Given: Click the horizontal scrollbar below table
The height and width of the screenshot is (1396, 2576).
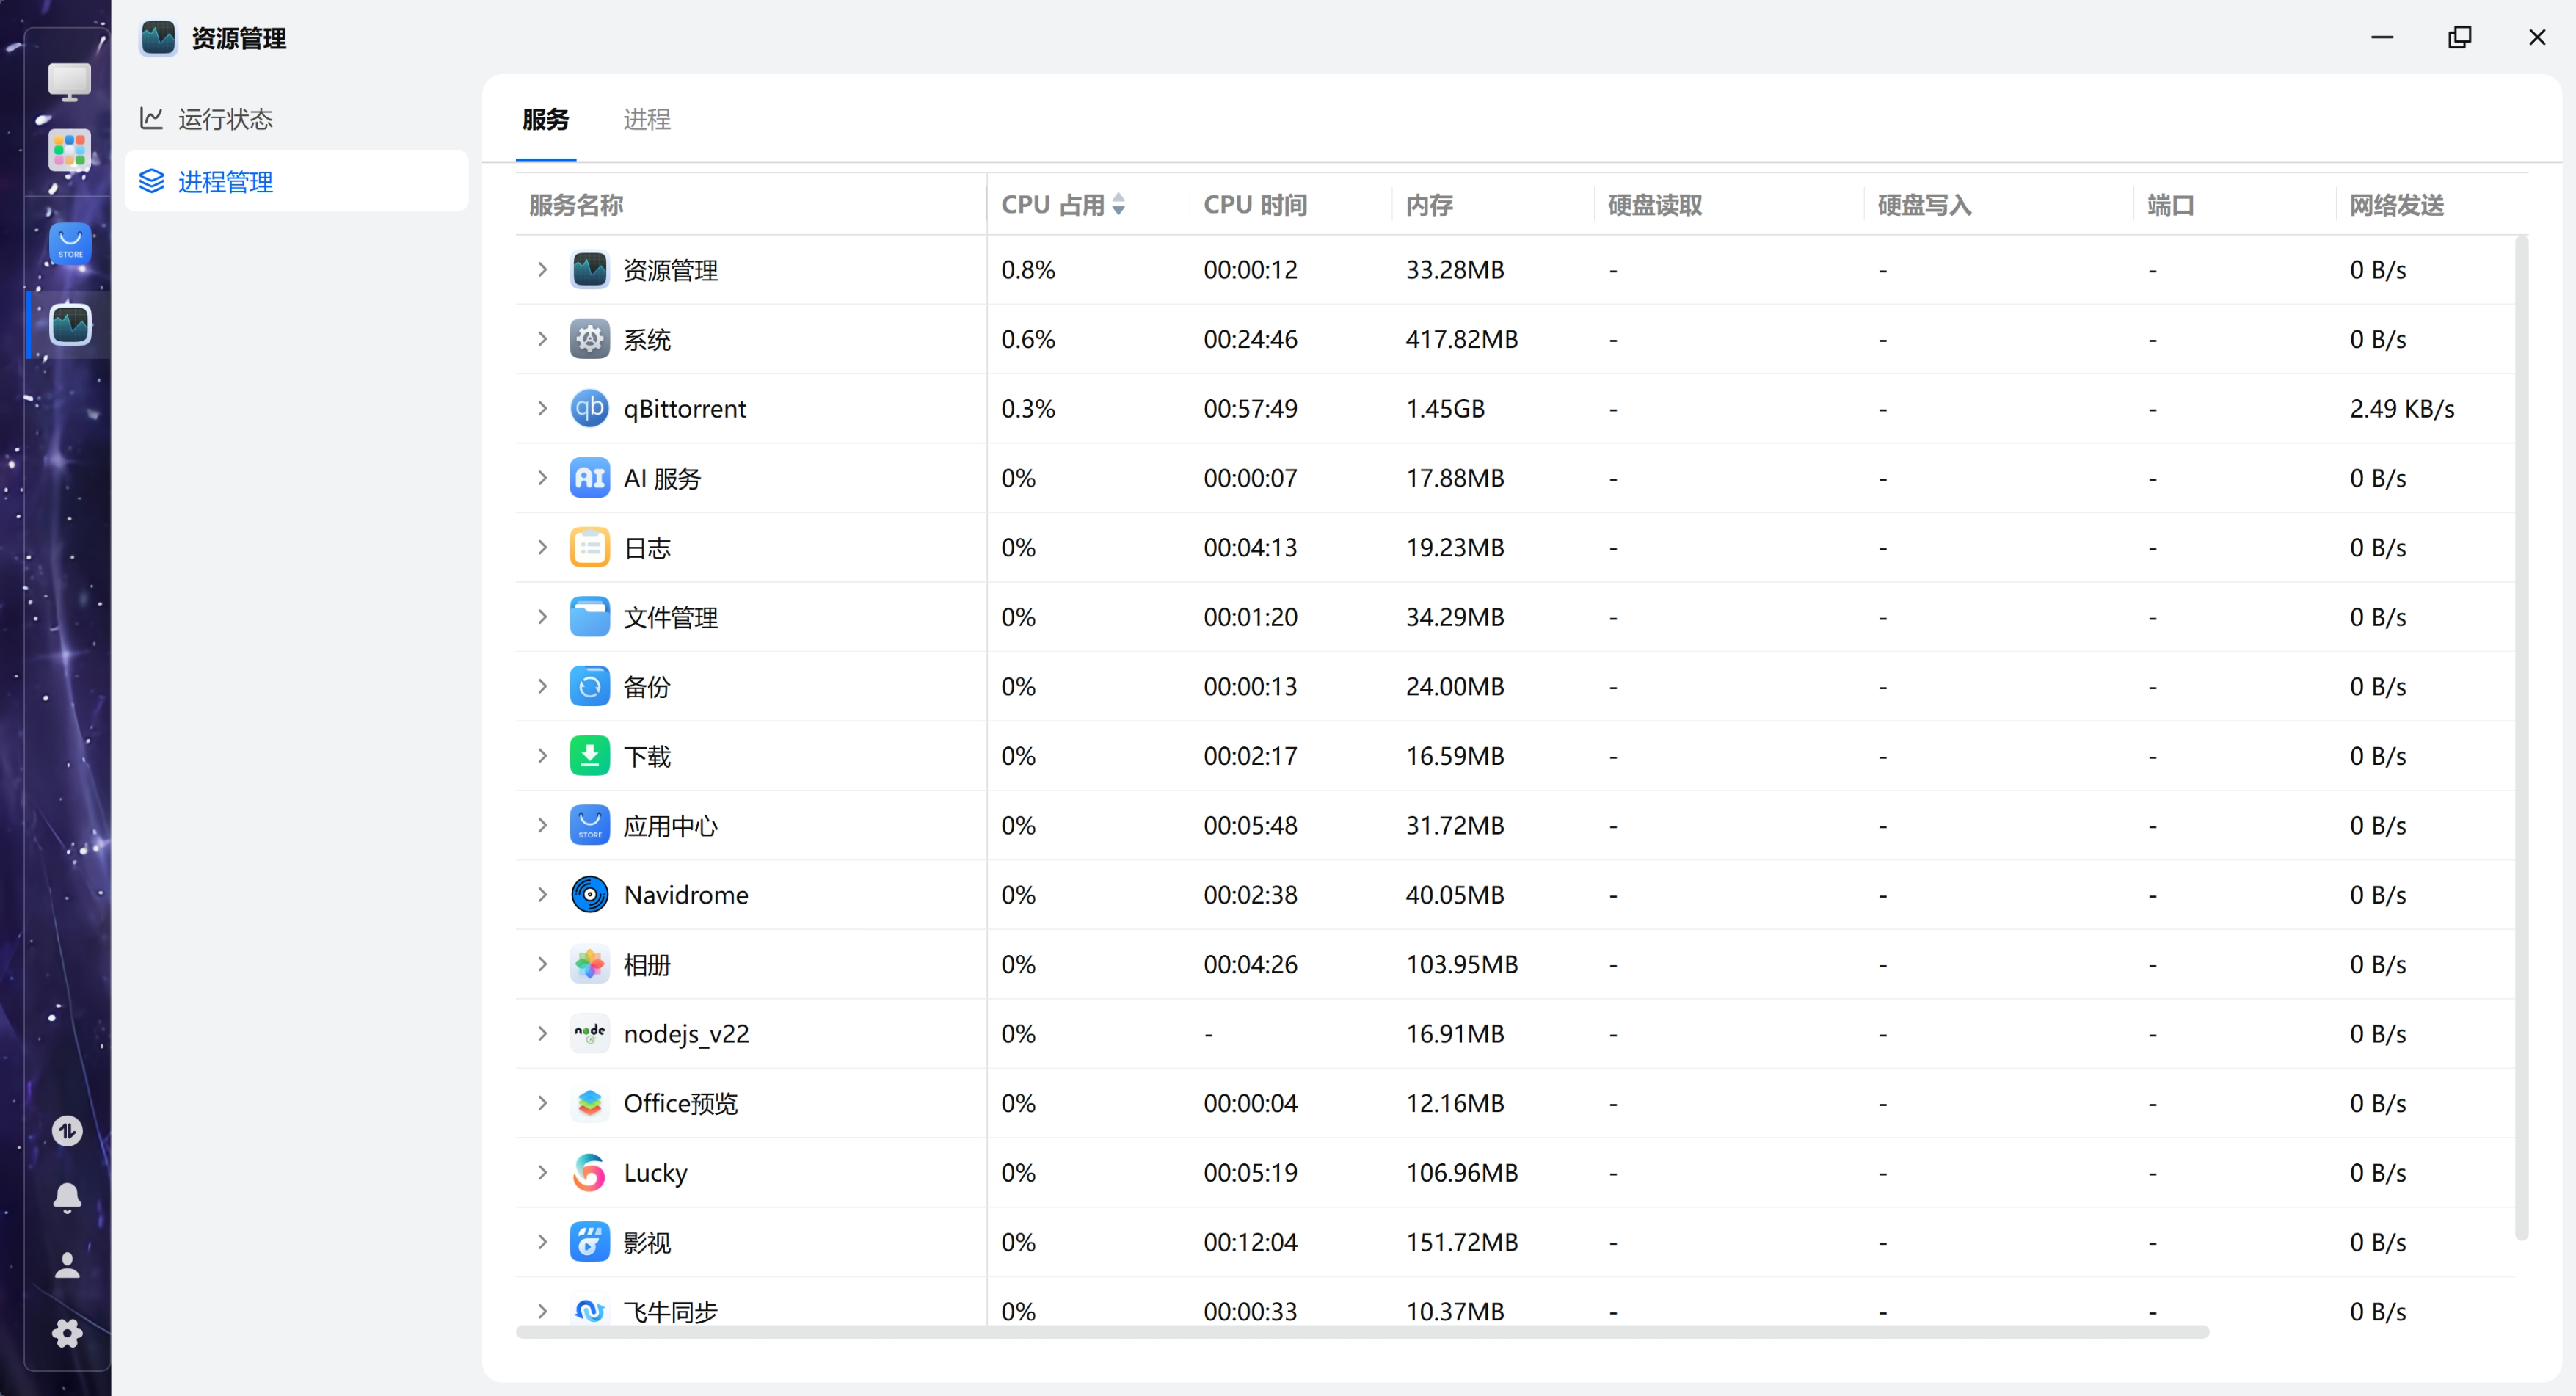Looking at the screenshot, I should point(1362,1332).
